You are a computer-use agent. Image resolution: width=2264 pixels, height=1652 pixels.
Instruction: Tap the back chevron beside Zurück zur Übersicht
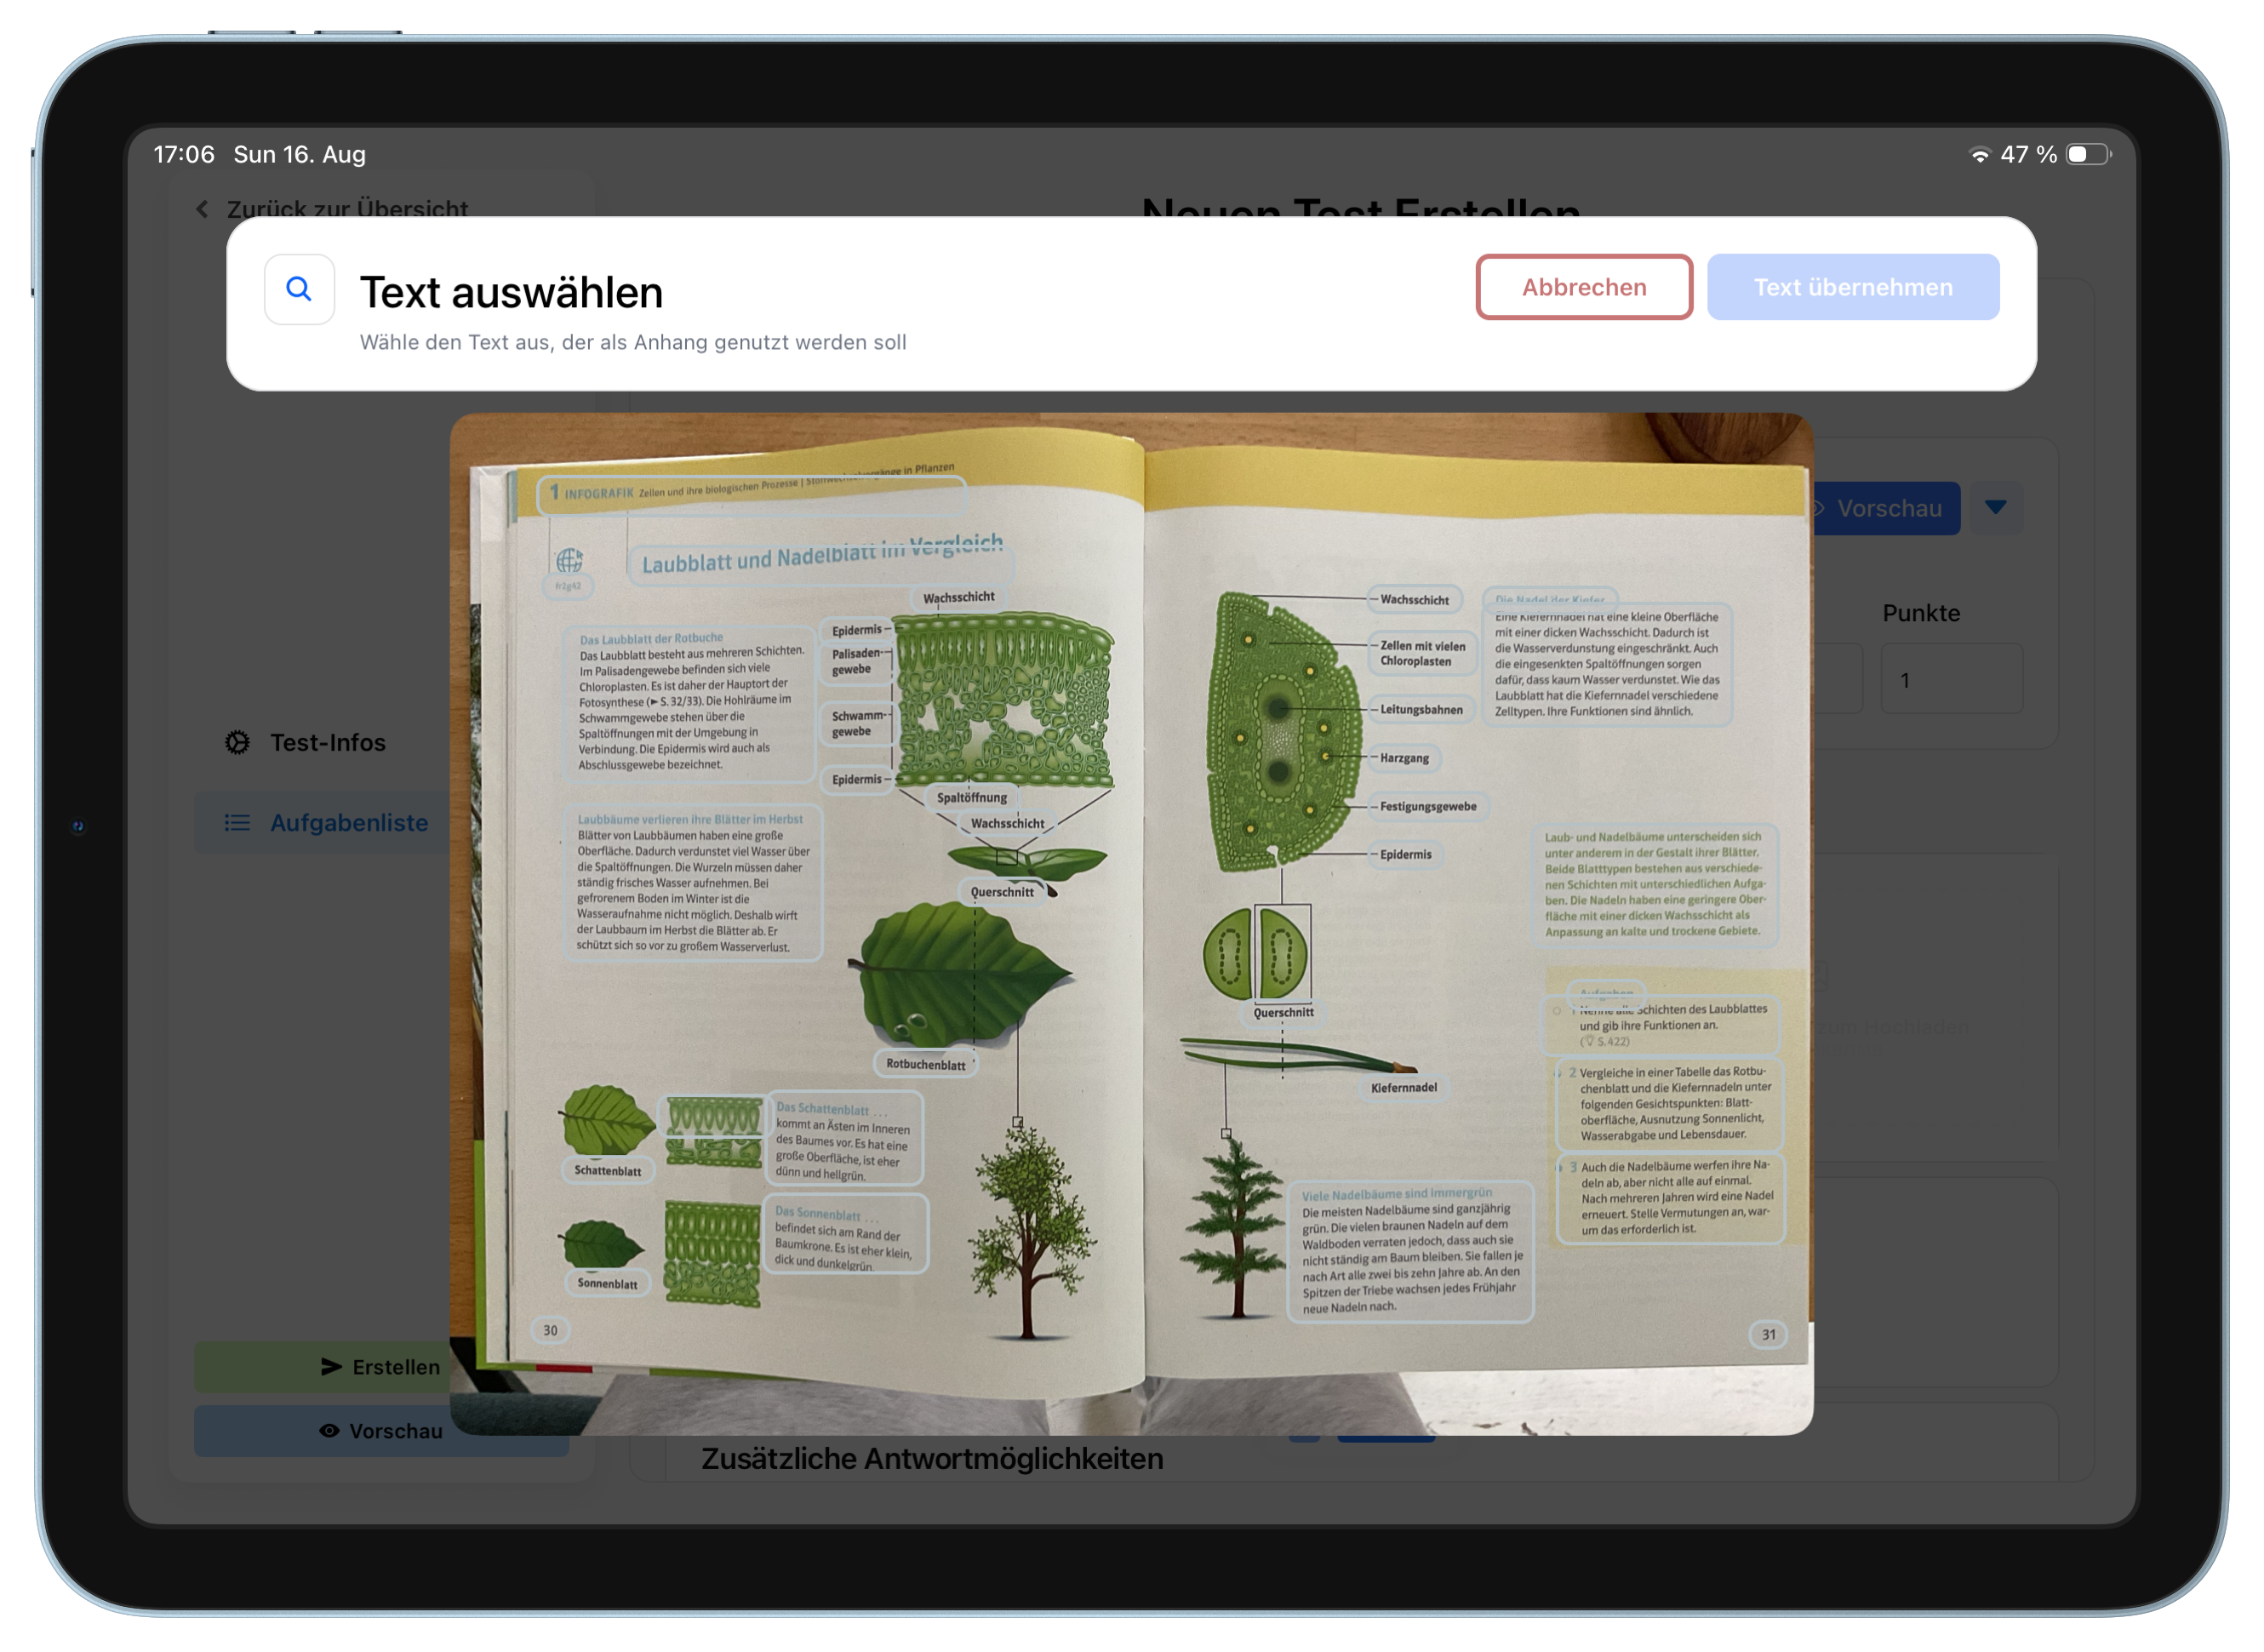coord(203,208)
